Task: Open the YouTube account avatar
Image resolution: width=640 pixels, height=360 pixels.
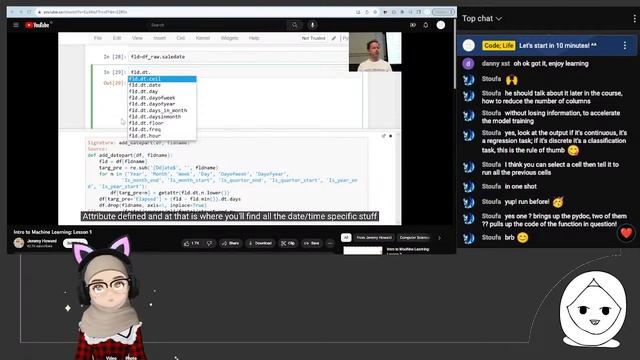Action: click(441, 25)
